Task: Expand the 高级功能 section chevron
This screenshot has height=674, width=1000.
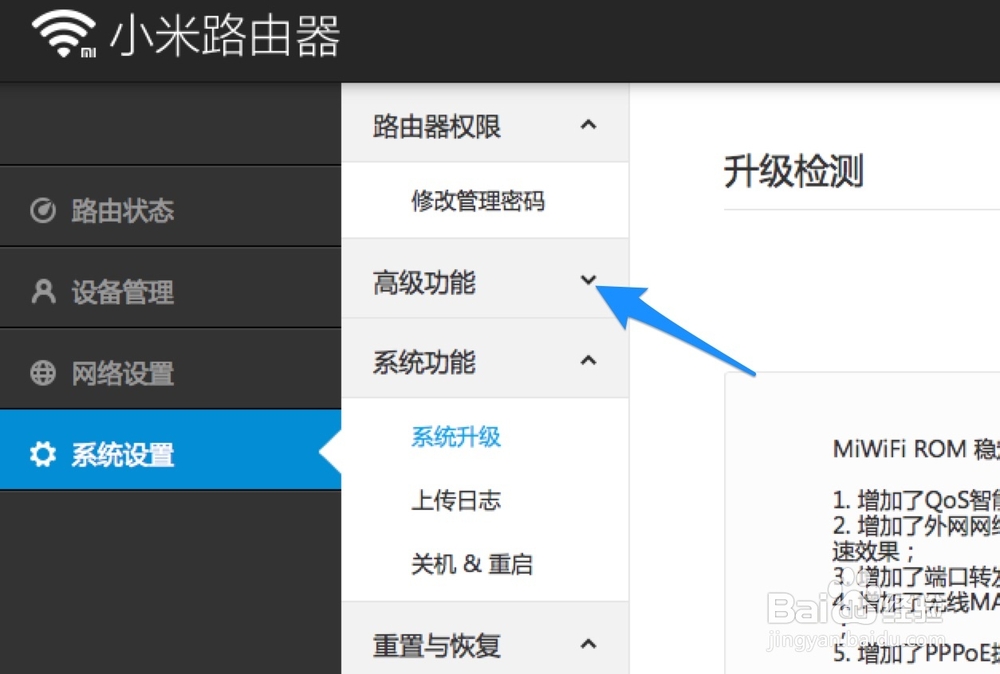Action: [588, 279]
